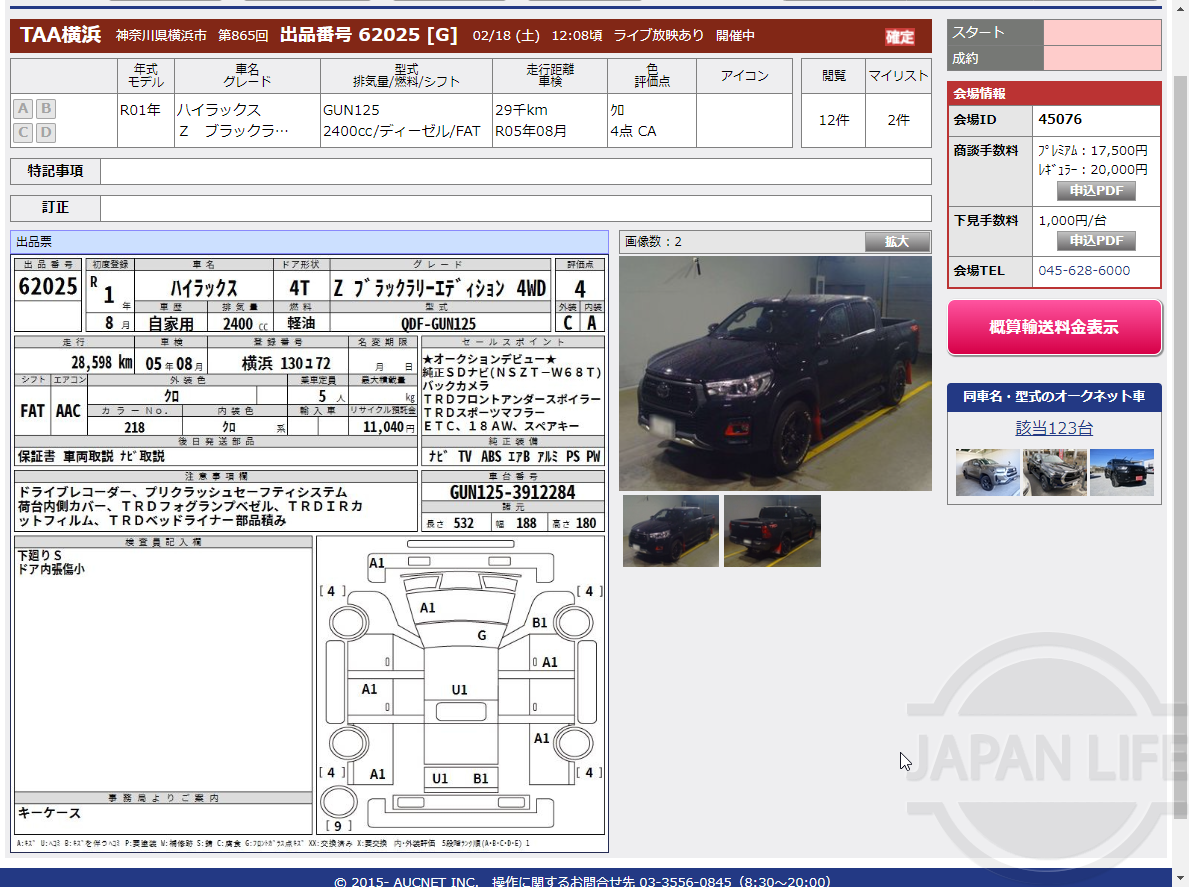Select the "A" auction sheet view button
Image resolution: width=1189 pixels, height=887 pixels.
pyautogui.click(x=22, y=109)
